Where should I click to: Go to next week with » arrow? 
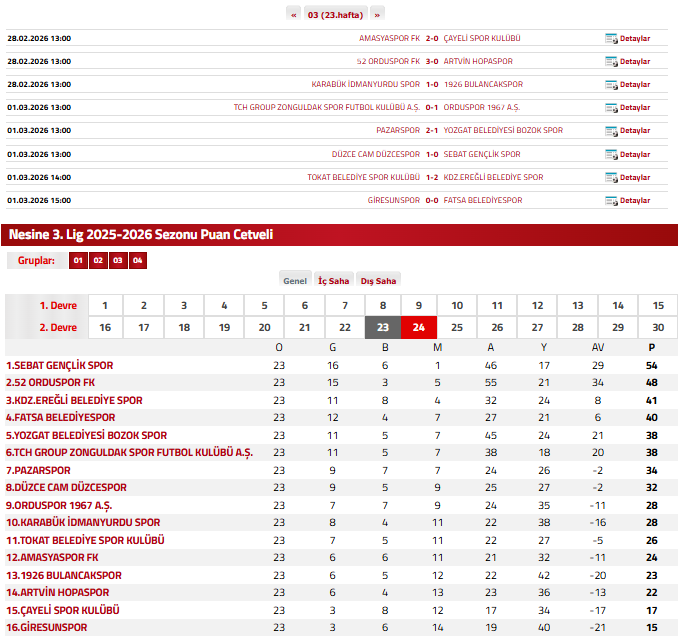tap(377, 15)
